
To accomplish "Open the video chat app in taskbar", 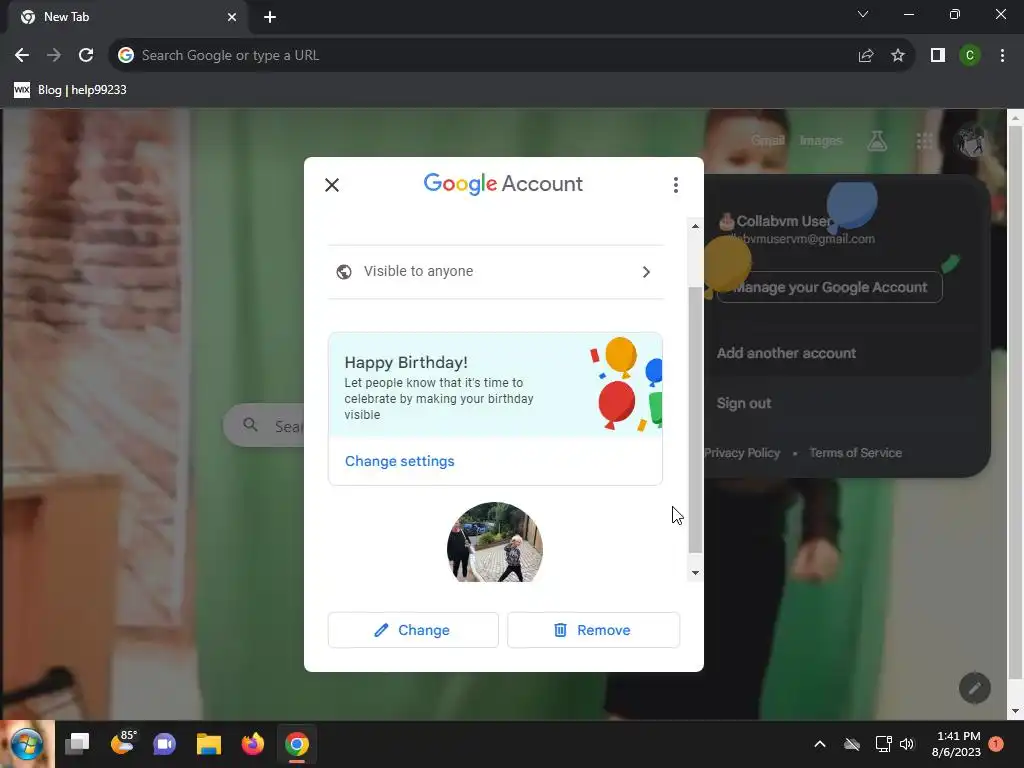I will pos(165,744).
